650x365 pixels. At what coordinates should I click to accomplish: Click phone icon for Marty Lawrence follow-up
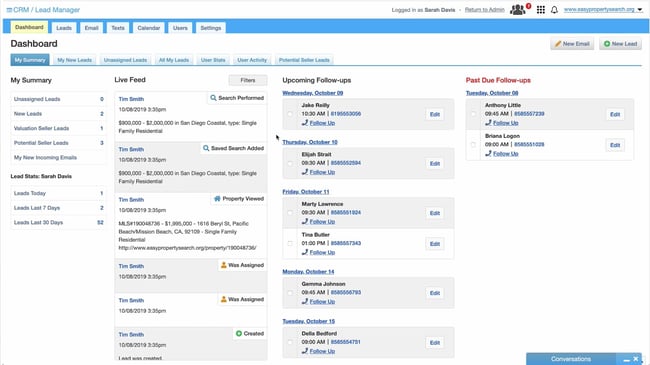click(305, 221)
